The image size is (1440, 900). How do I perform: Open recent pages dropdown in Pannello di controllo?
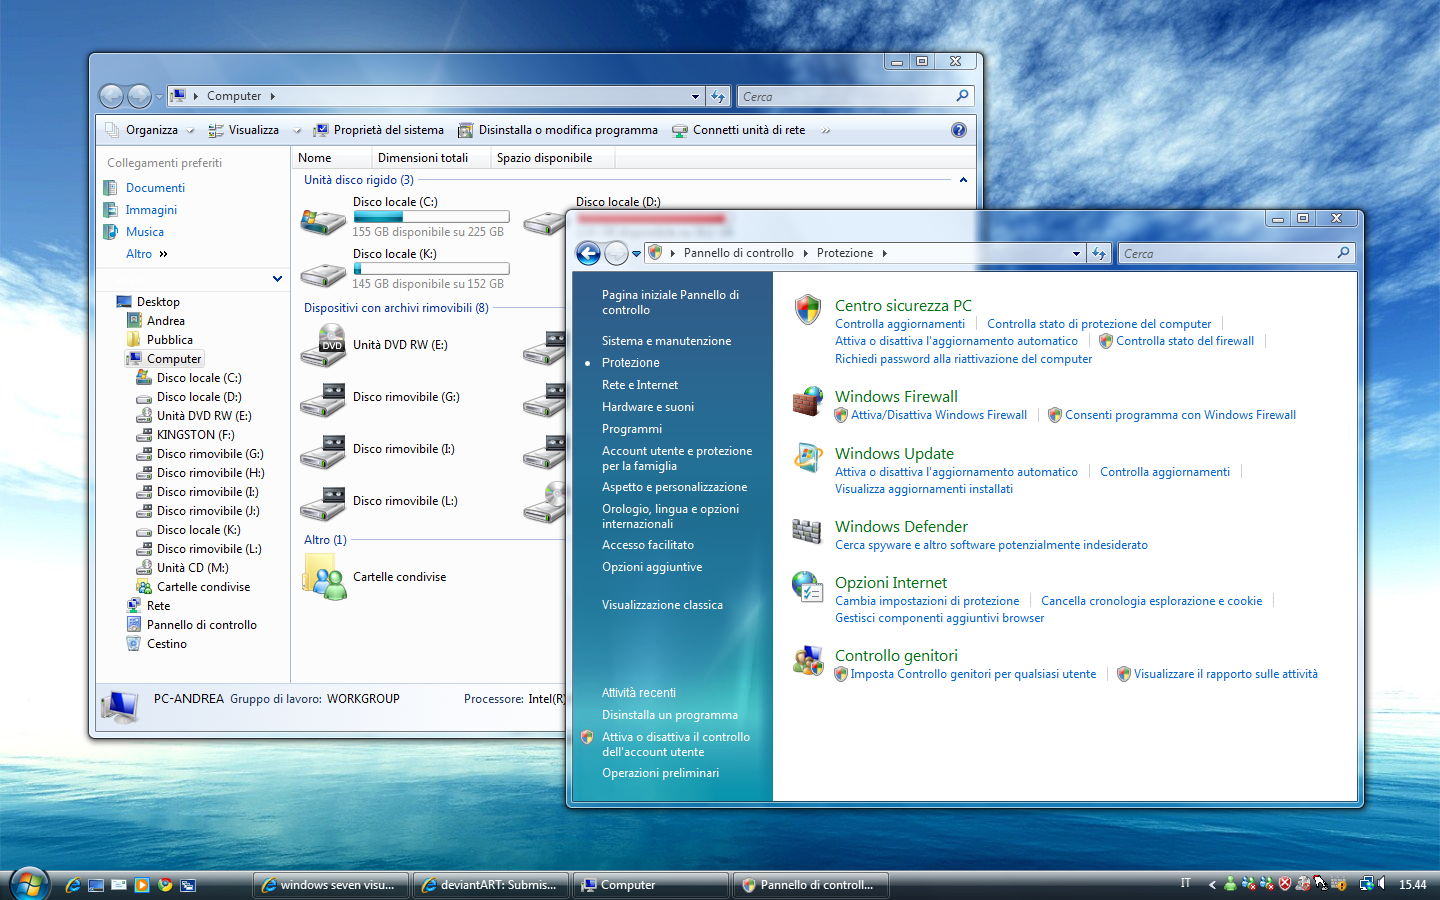636,254
